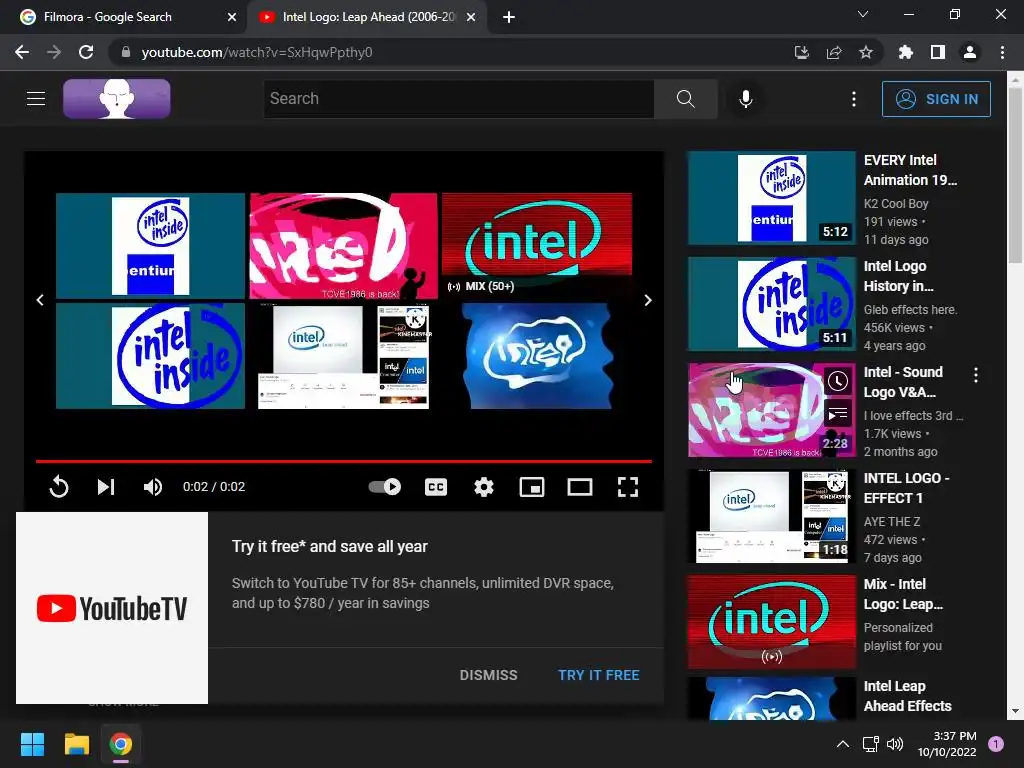Open 'Intel Logo History in...' video title
The height and width of the screenshot is (768, 1024).
[898, 276]
